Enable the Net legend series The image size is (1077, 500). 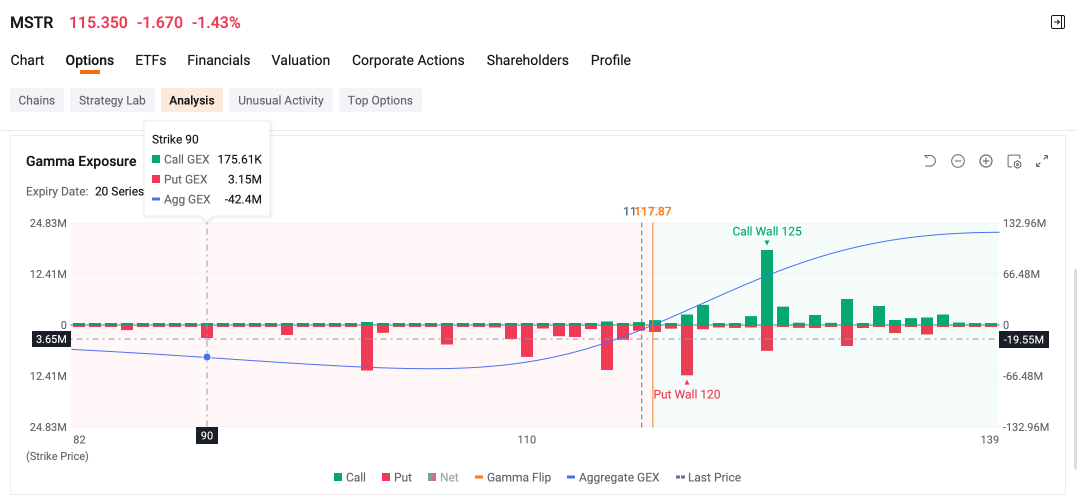click(443, 477)
